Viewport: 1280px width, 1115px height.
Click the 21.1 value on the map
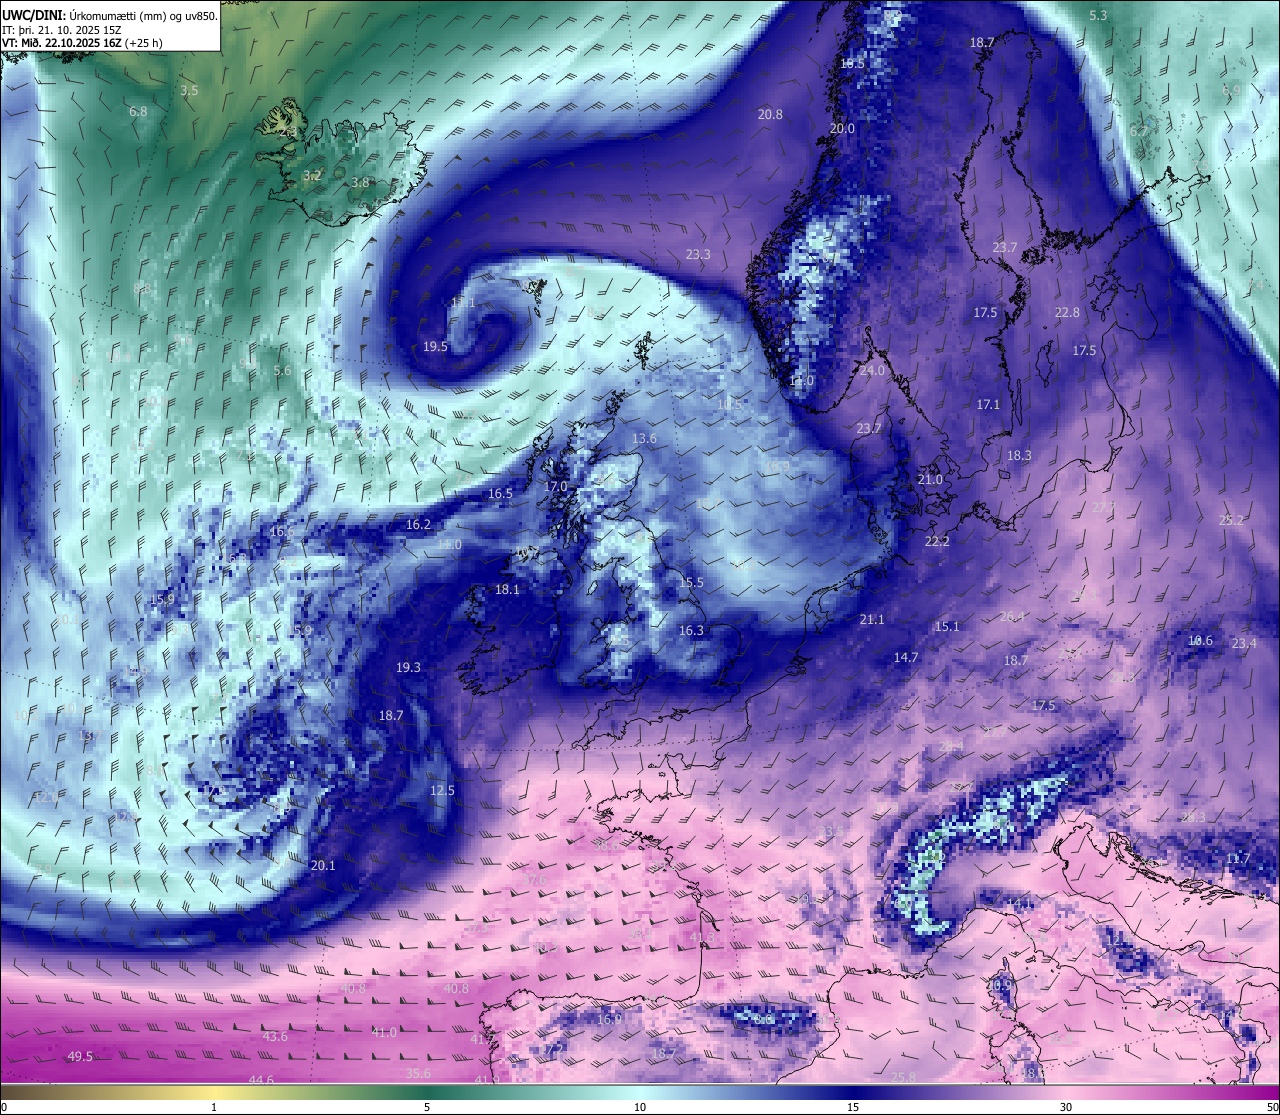point(872,620)
